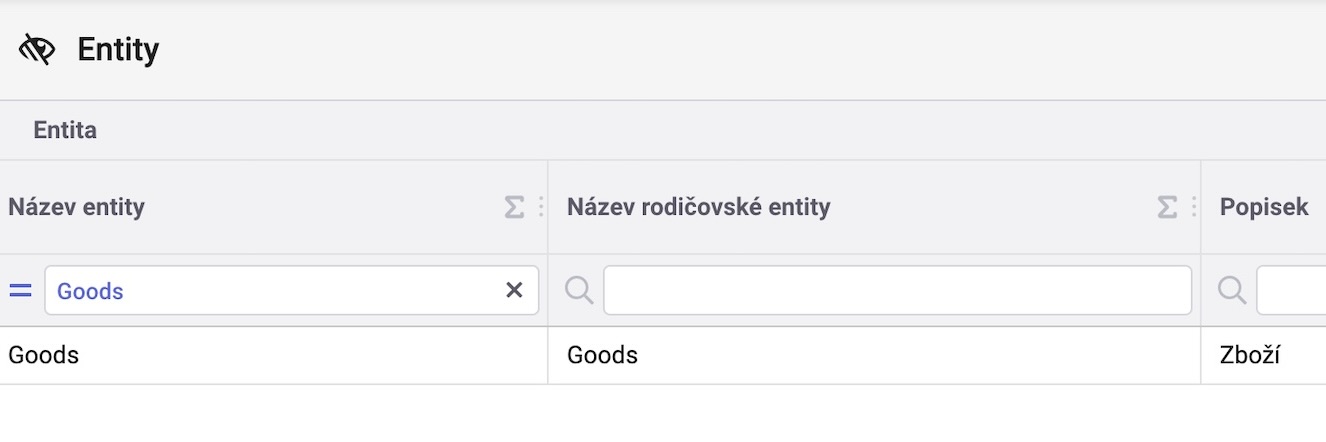Viewport: 1326px width, 442px height.
Task: Change the equals filter operator for Název entity
Action: coord(21,291)
